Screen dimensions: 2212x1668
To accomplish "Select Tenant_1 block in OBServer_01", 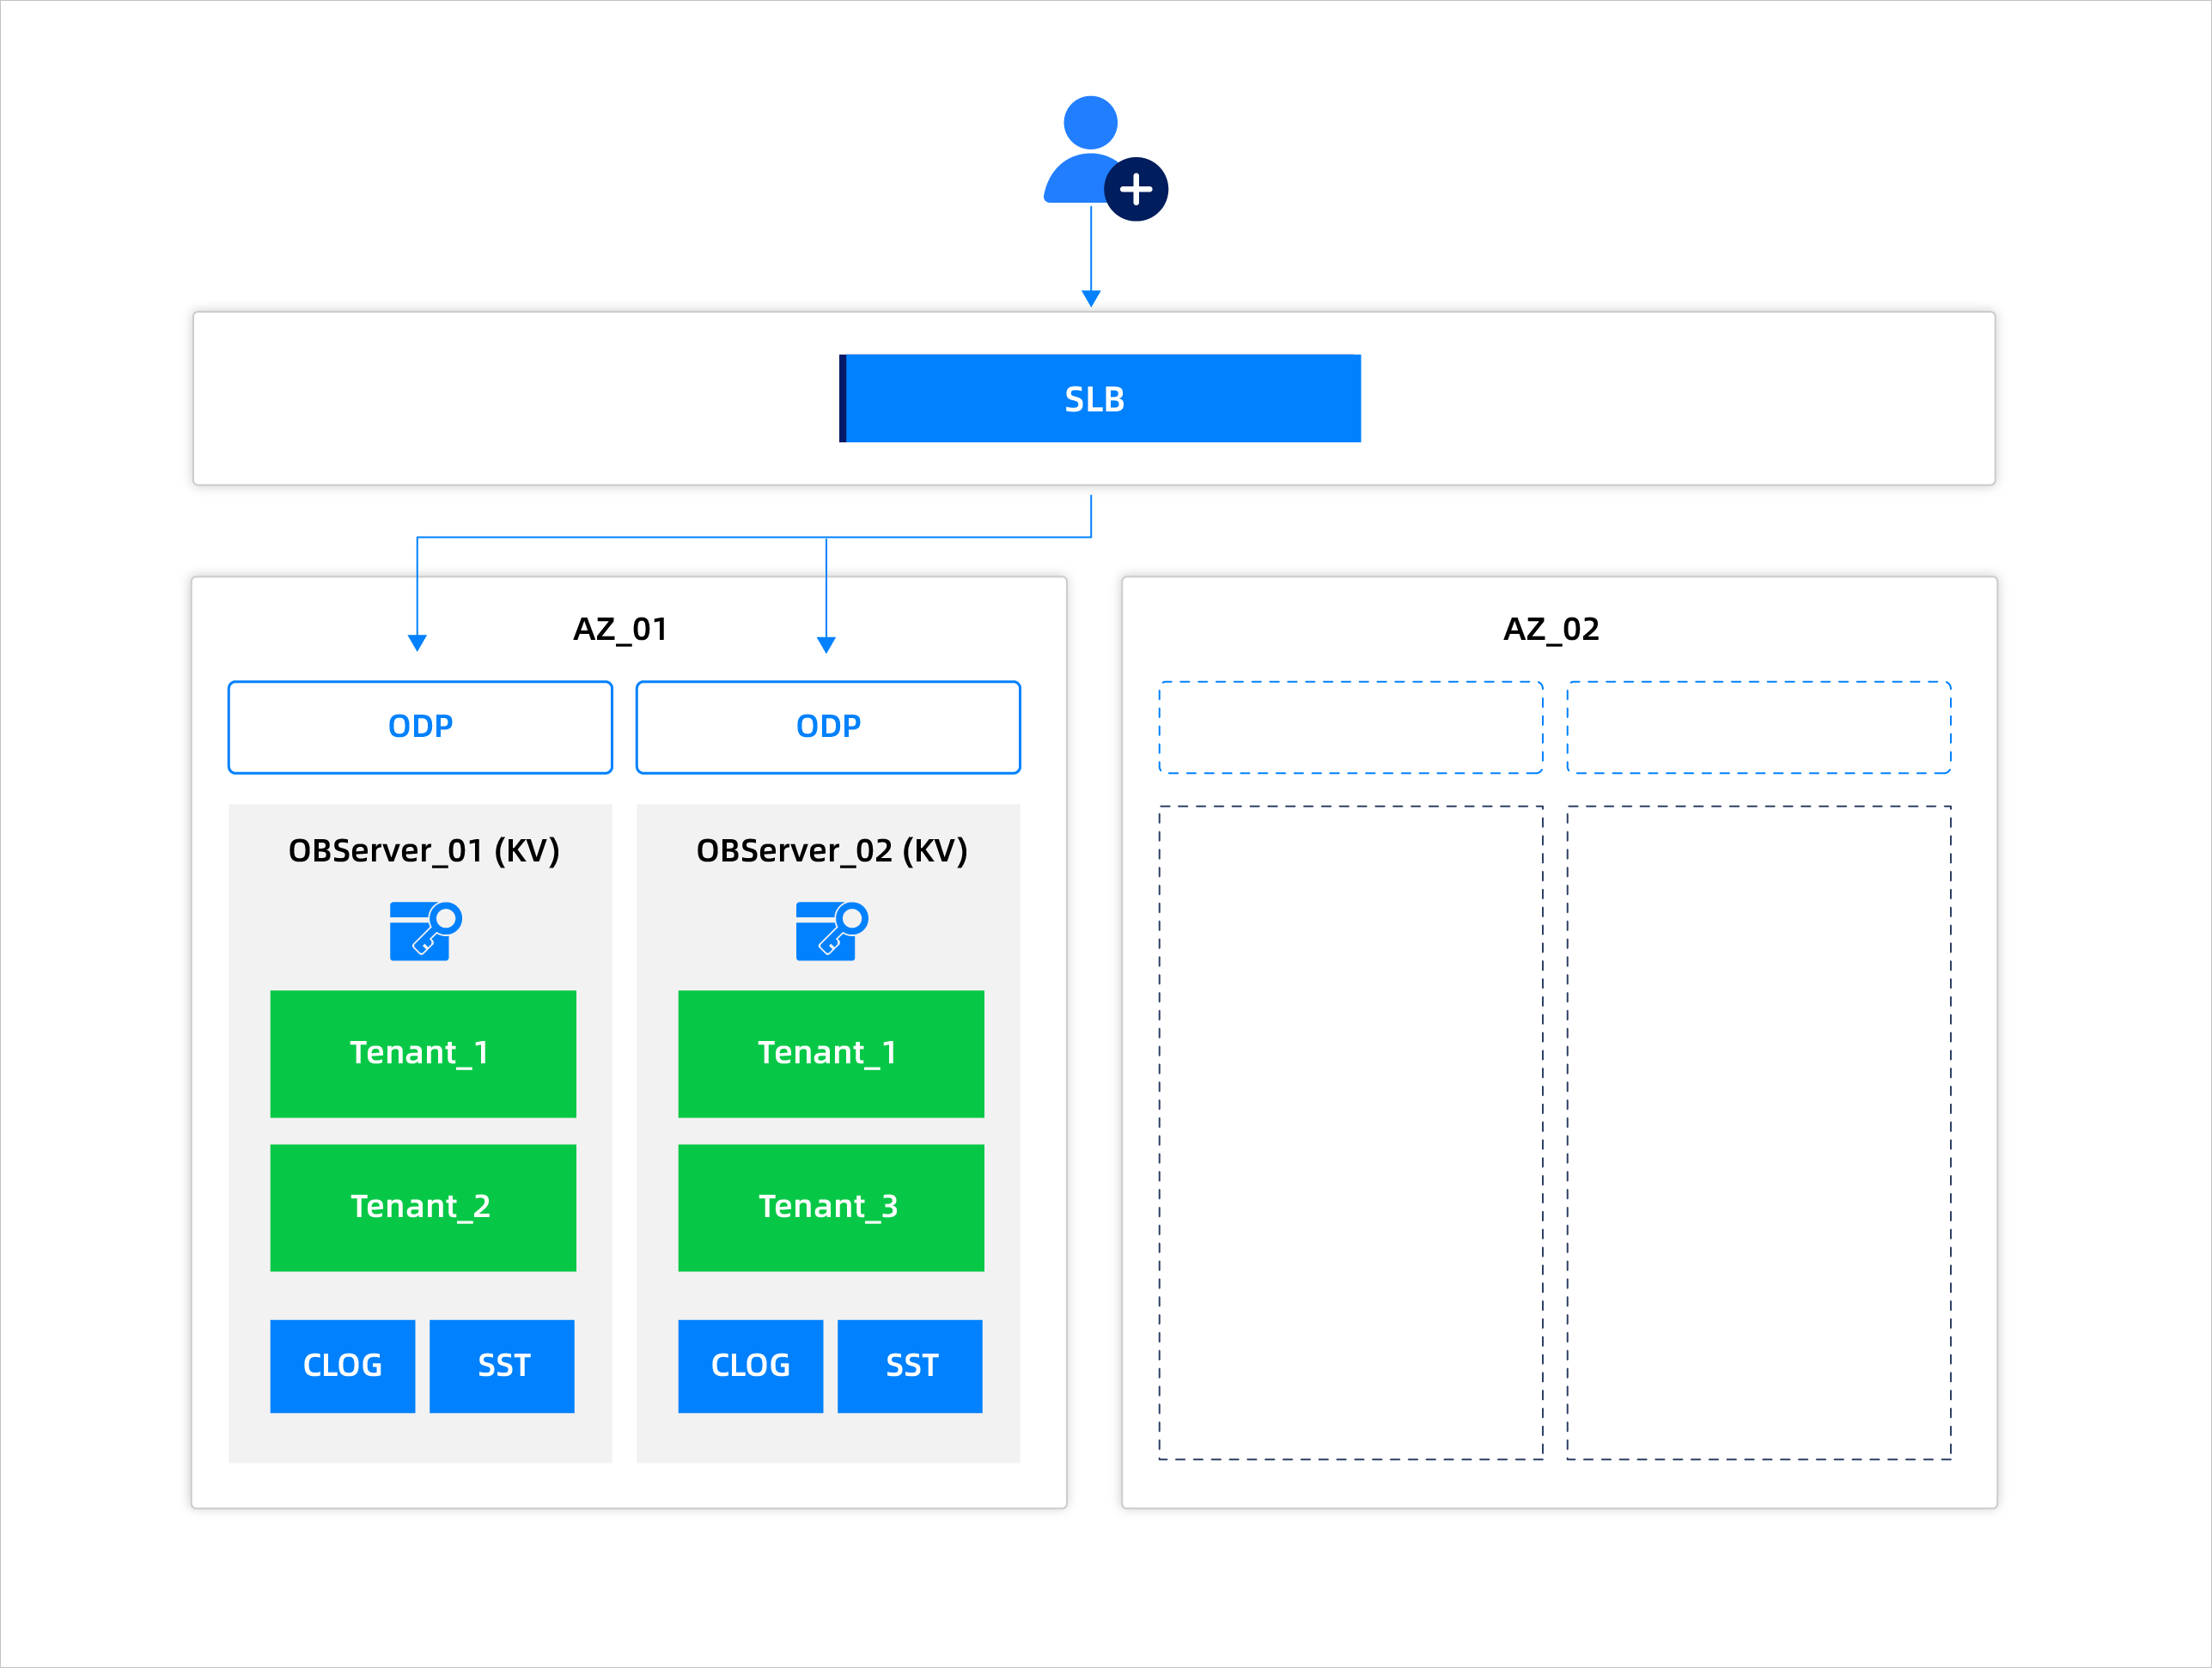I will 423,1053.
